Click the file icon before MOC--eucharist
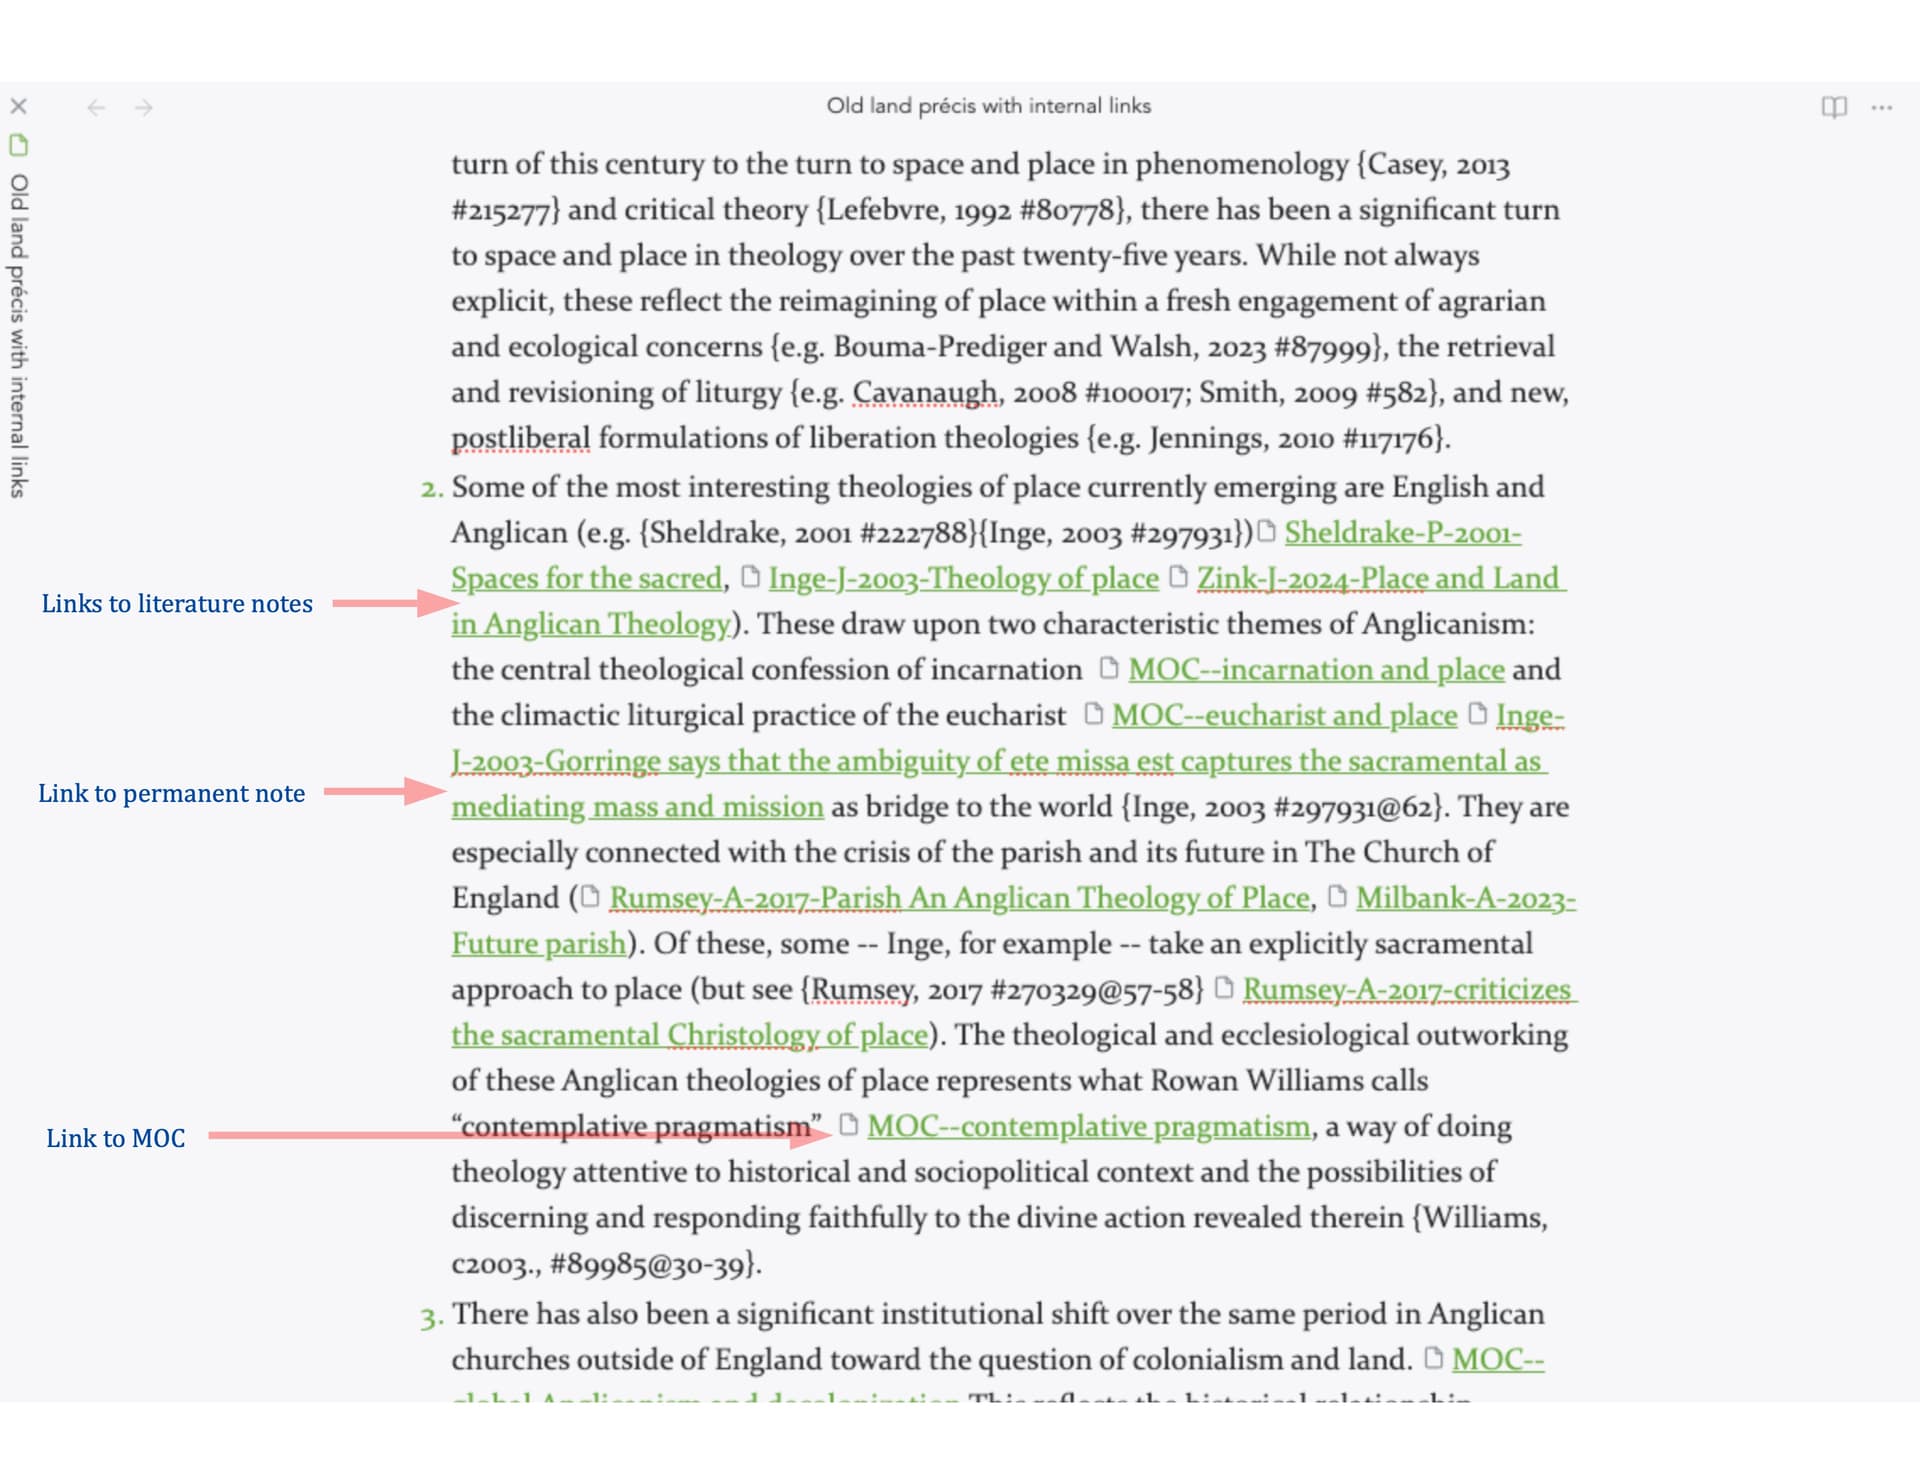Screen dimensions: 1920x1484 (1094, 714)
